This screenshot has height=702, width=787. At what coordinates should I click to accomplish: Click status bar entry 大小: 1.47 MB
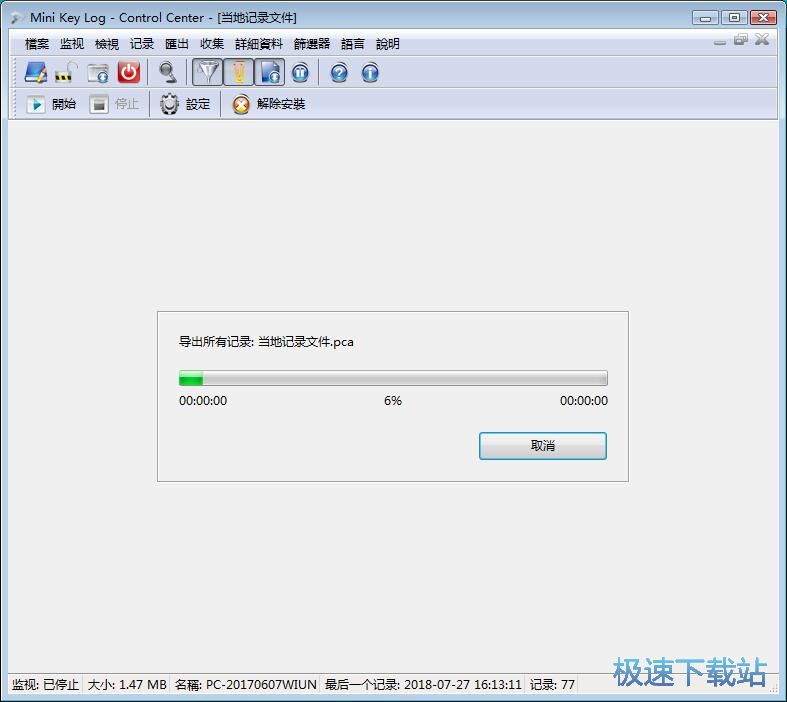(x=127, y=685)
